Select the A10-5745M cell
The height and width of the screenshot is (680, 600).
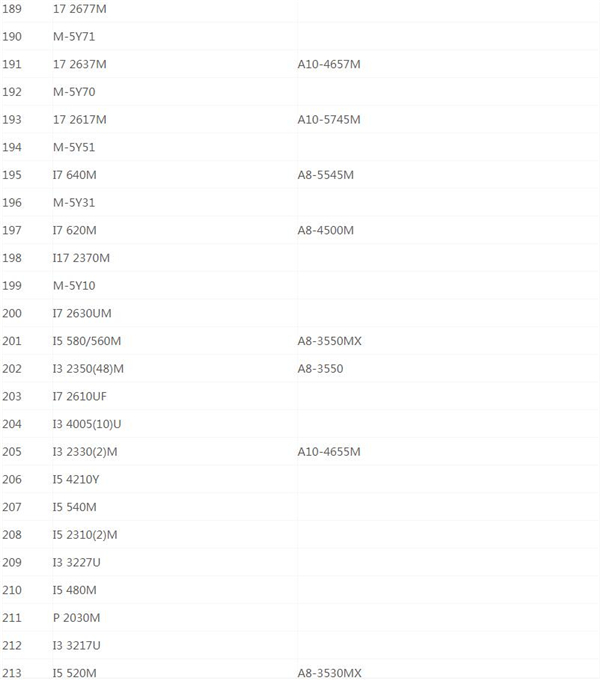coord(328,120)
